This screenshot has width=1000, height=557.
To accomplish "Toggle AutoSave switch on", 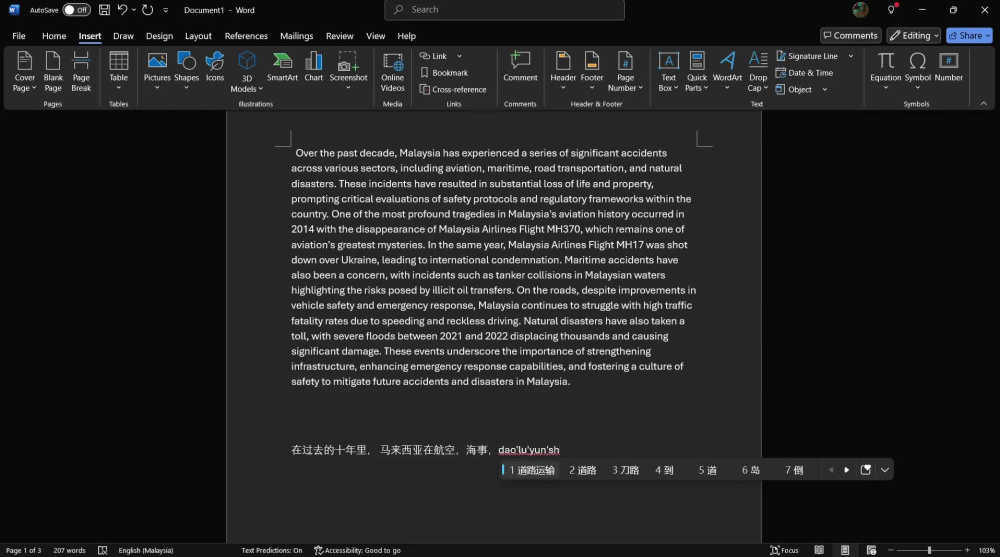I will coord(77,10).
